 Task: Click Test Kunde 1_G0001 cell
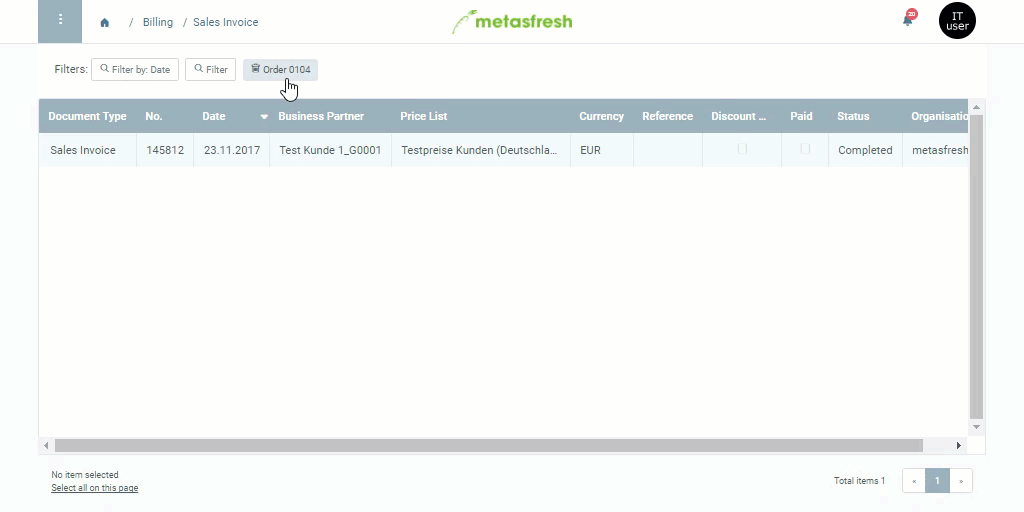tap(330, 150)
